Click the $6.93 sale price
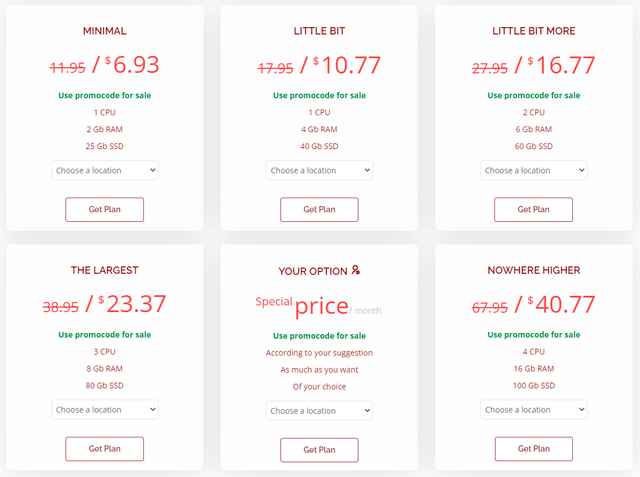Viewport: 640px width, 477px height. [x=130, y=66]
